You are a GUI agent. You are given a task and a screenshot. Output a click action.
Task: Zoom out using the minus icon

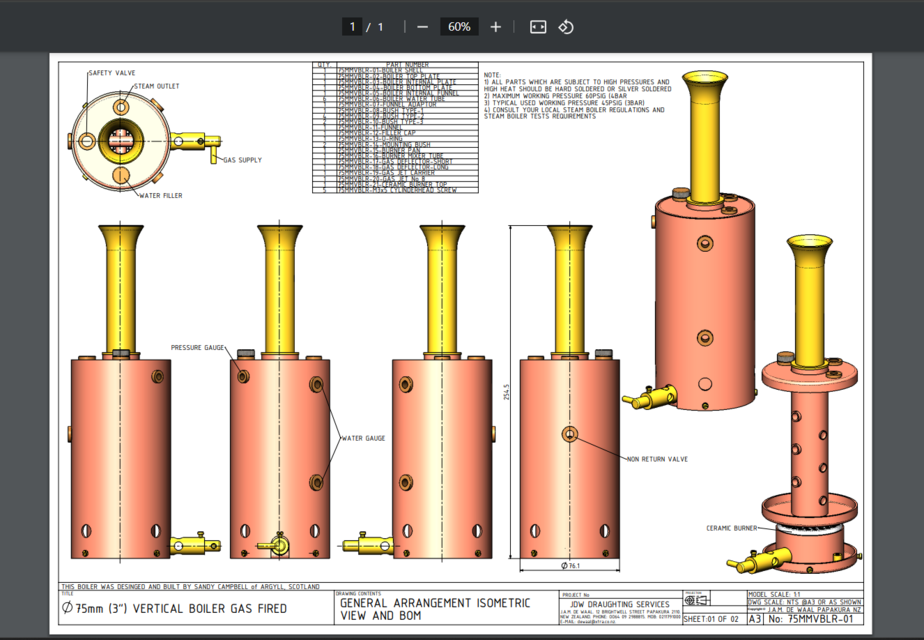pos(425,26)
